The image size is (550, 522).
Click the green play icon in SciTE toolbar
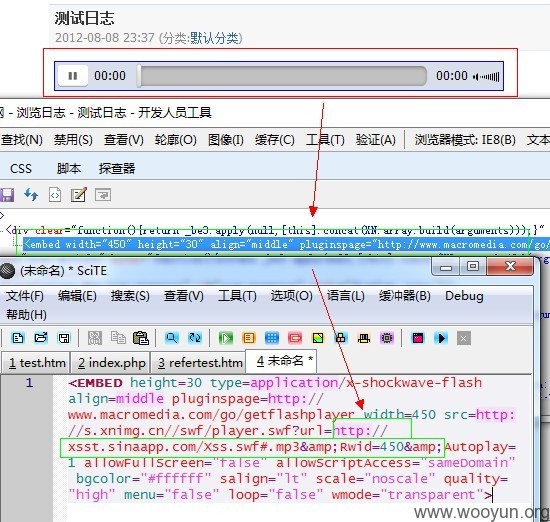(x=225, y=338)
